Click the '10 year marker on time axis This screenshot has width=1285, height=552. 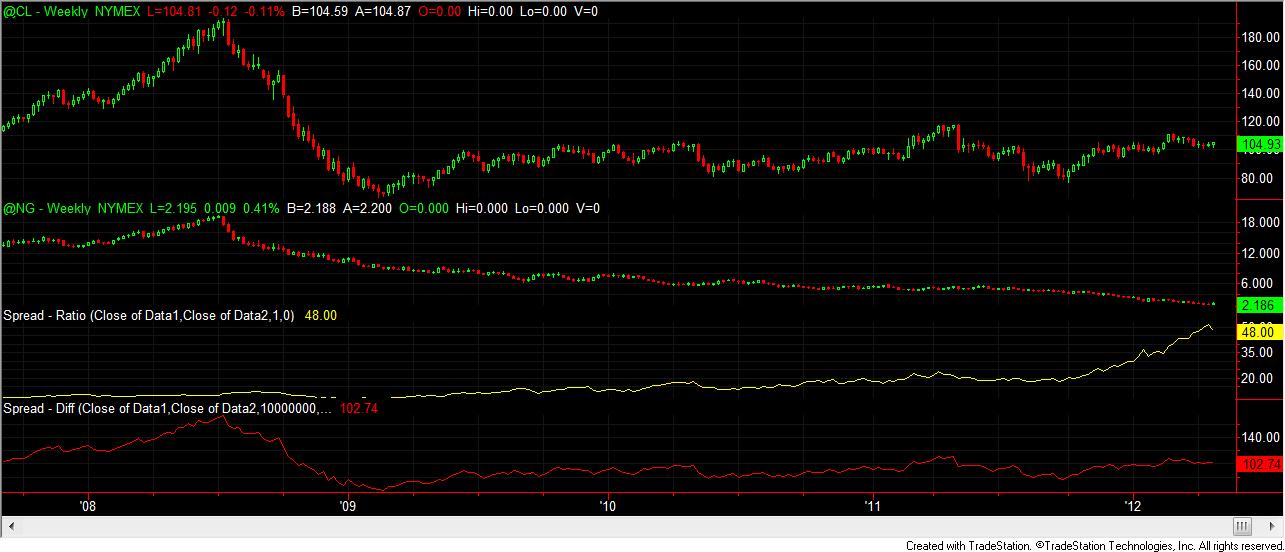(x=607, y=506)
